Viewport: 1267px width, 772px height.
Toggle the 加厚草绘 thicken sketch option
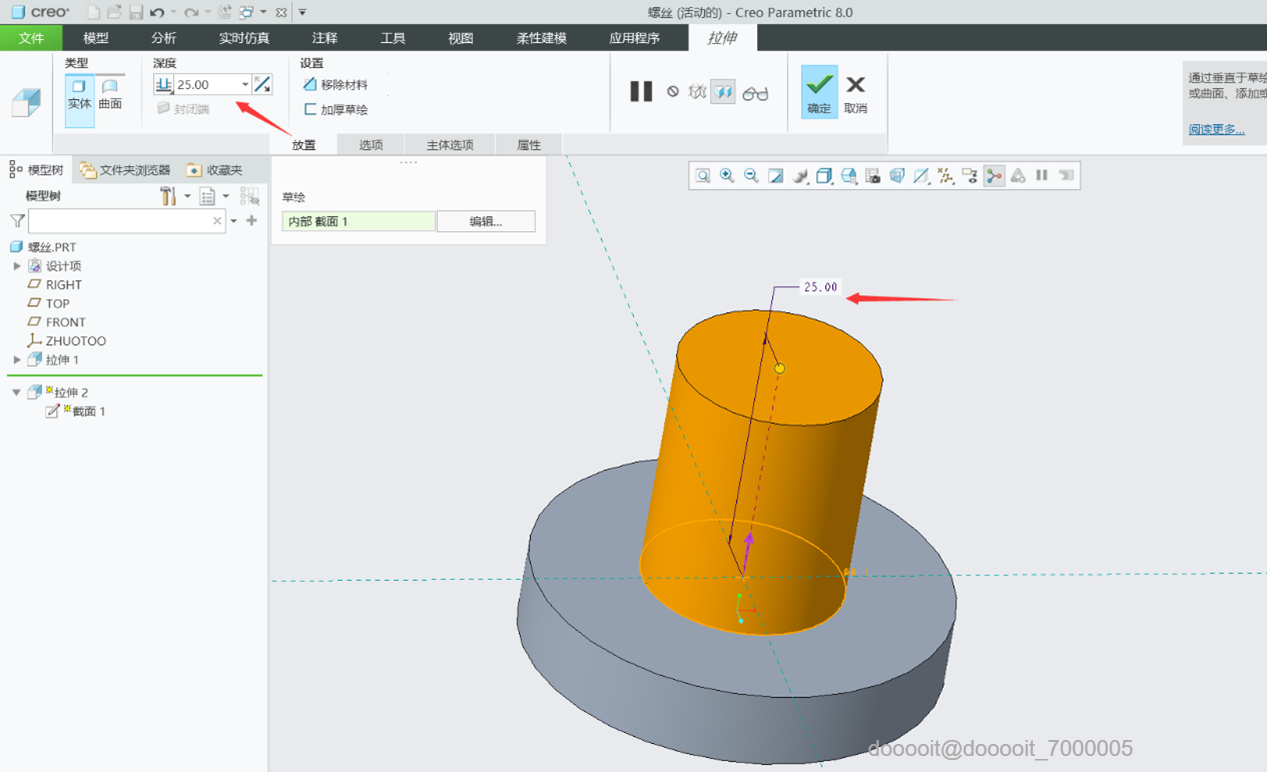click(x=336, y=110)
